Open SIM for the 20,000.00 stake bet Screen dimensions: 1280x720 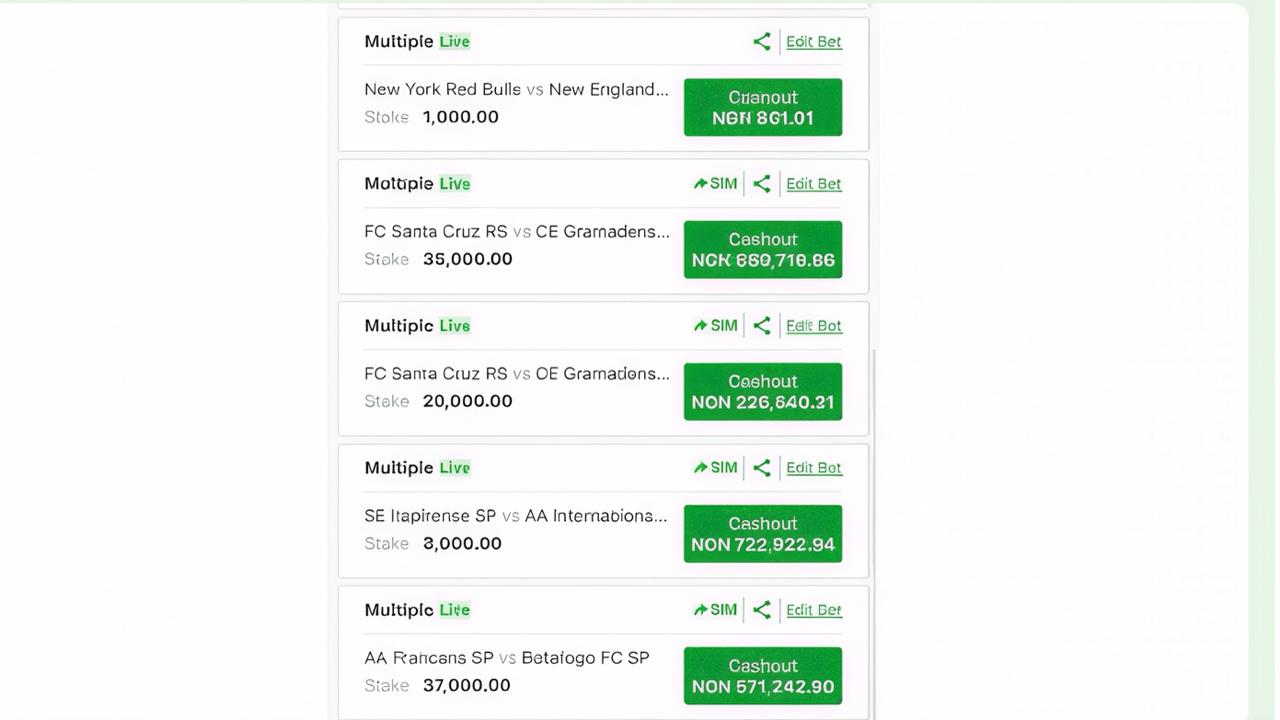(x=715, y=325)
